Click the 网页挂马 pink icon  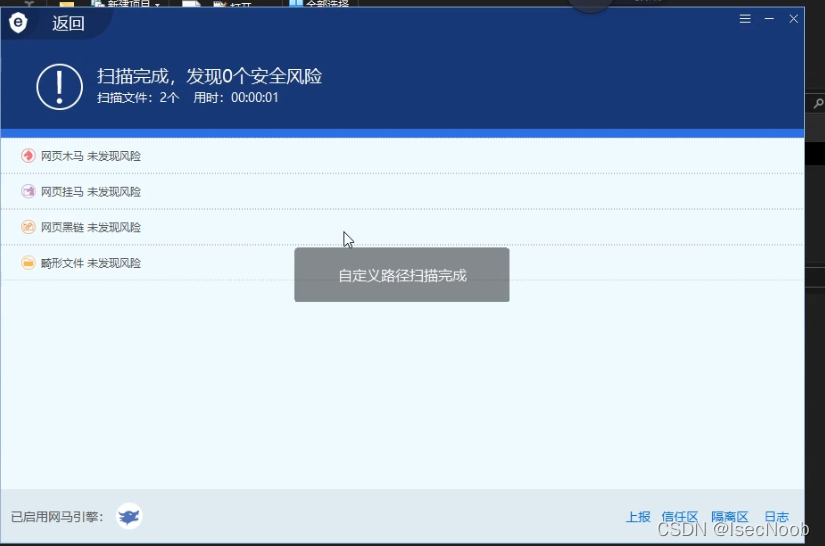28,191
